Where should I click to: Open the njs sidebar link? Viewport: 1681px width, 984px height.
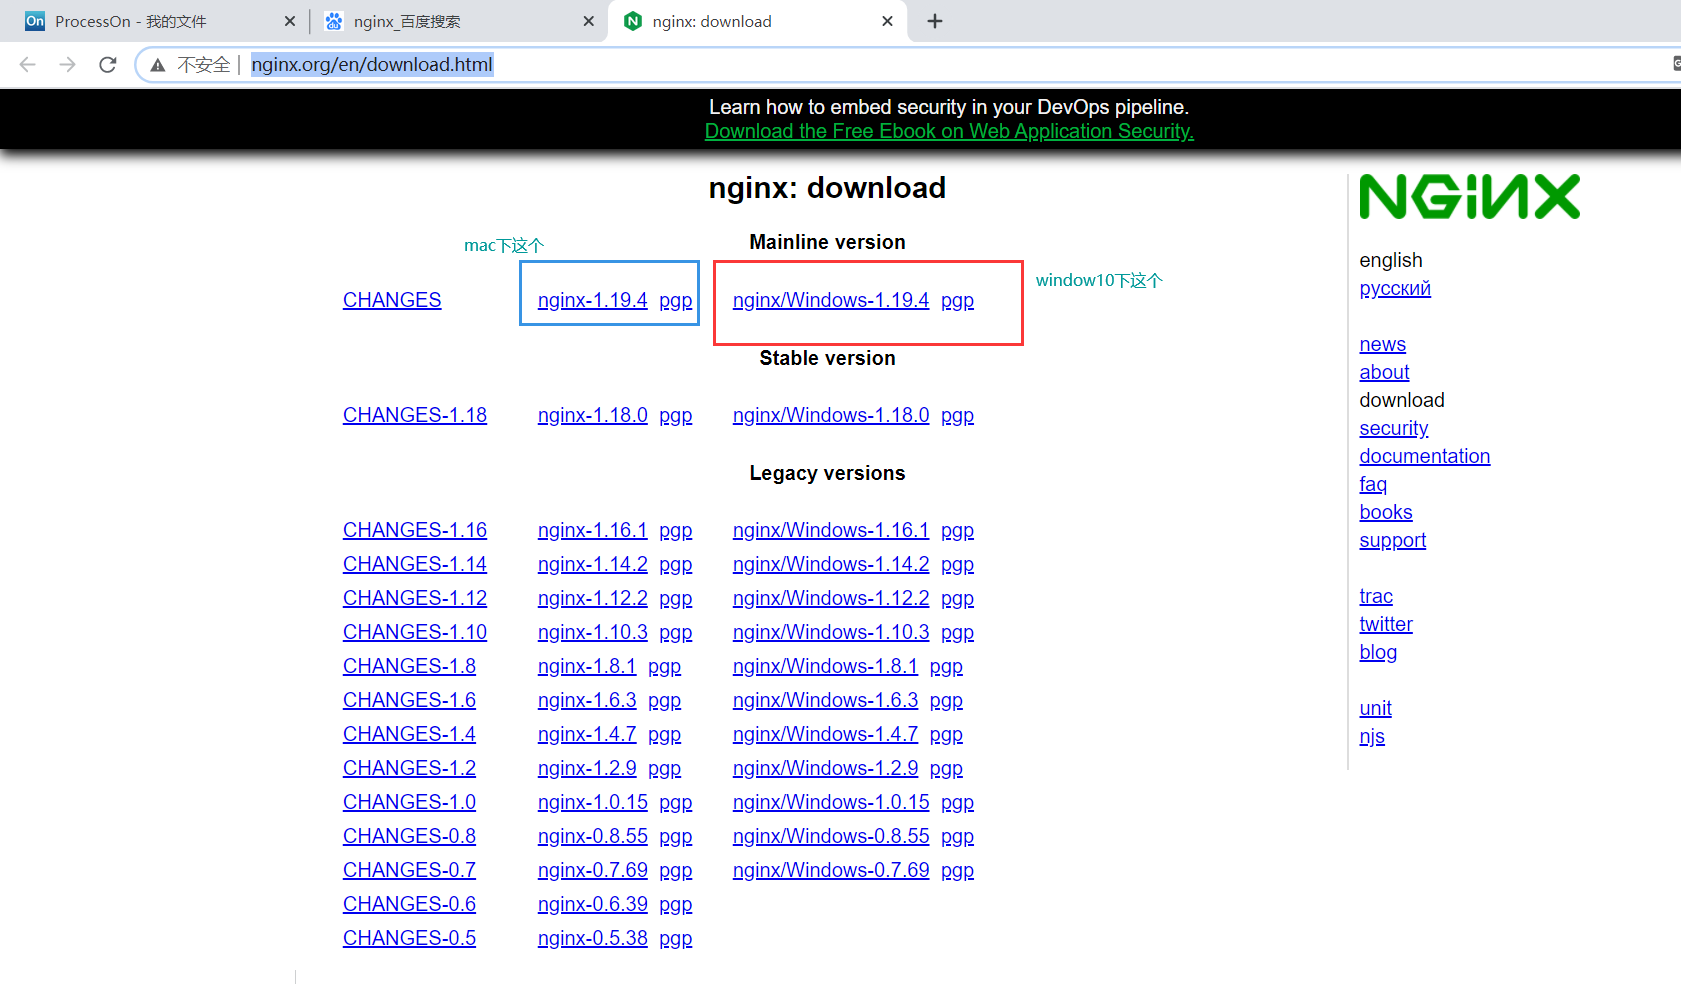click(x=1372, y=736)
